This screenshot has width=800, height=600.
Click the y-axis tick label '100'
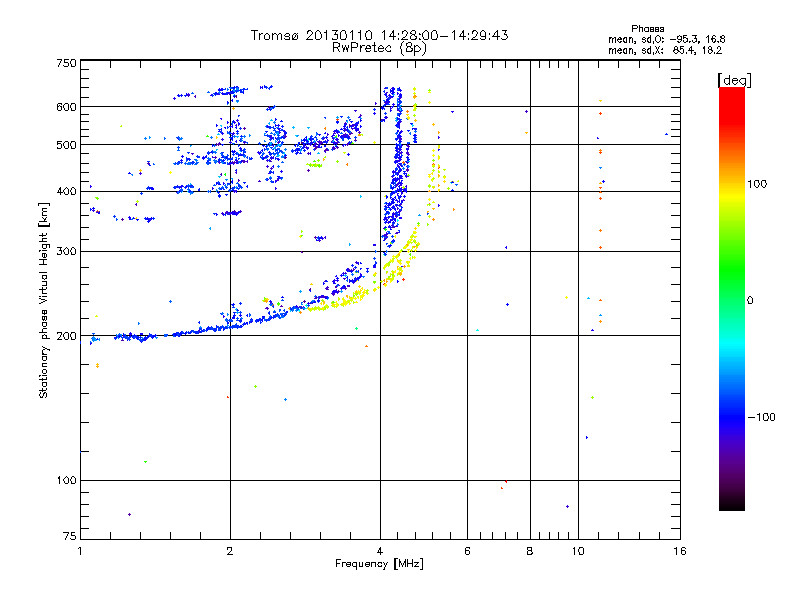point(66,480)
